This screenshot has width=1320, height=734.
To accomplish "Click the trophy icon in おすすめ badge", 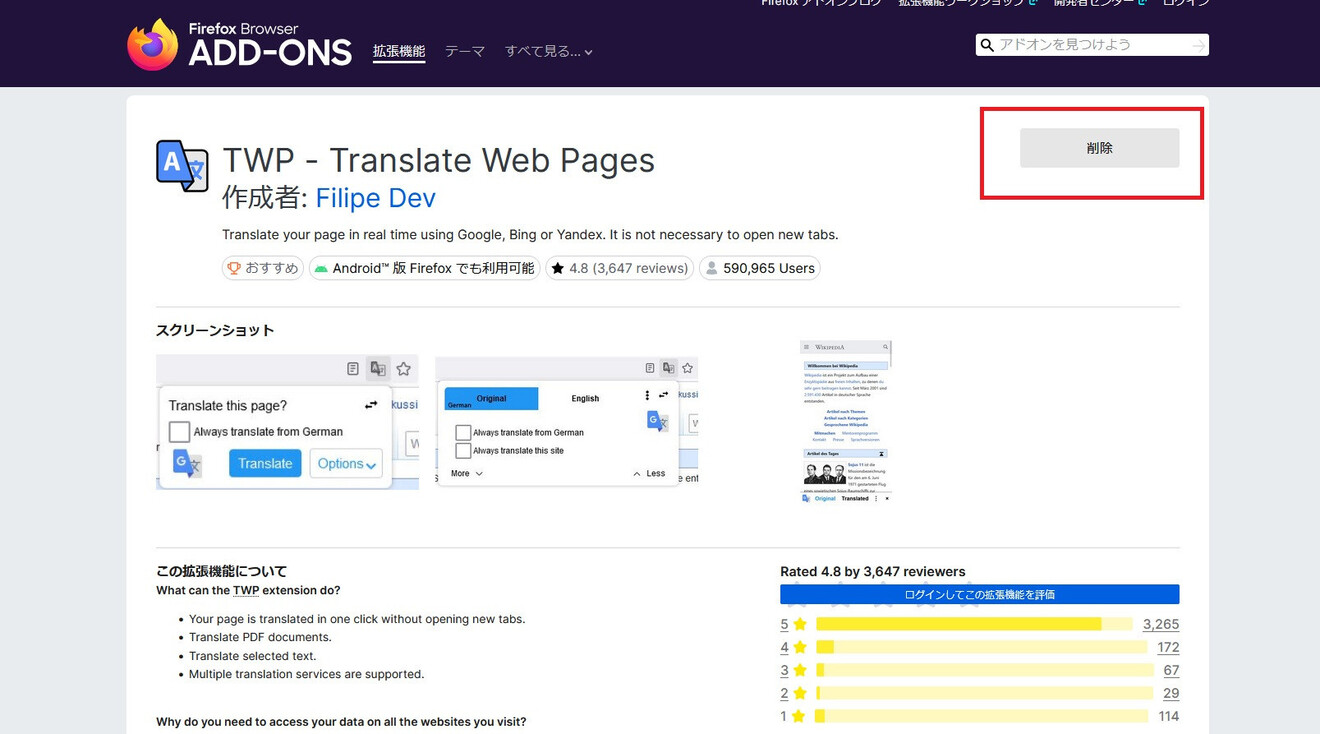I will (x=234, y=268).
